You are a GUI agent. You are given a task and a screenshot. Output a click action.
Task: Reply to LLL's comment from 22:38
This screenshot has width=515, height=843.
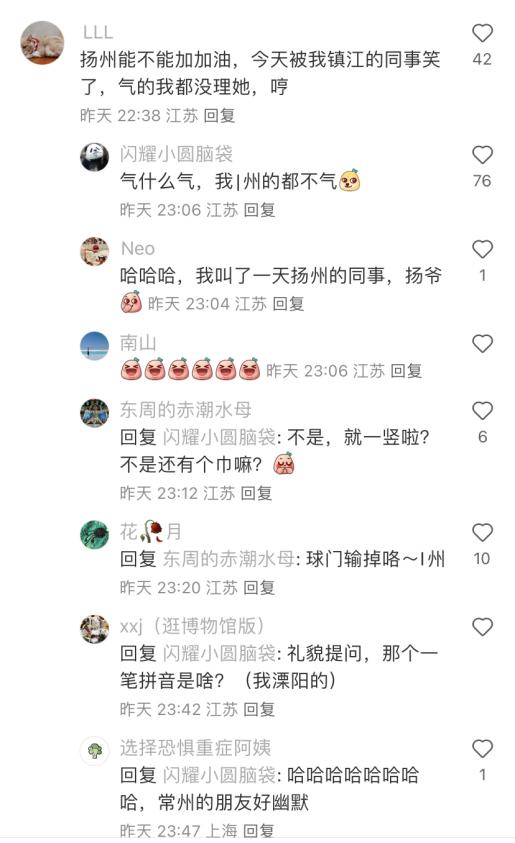[219, 116]
